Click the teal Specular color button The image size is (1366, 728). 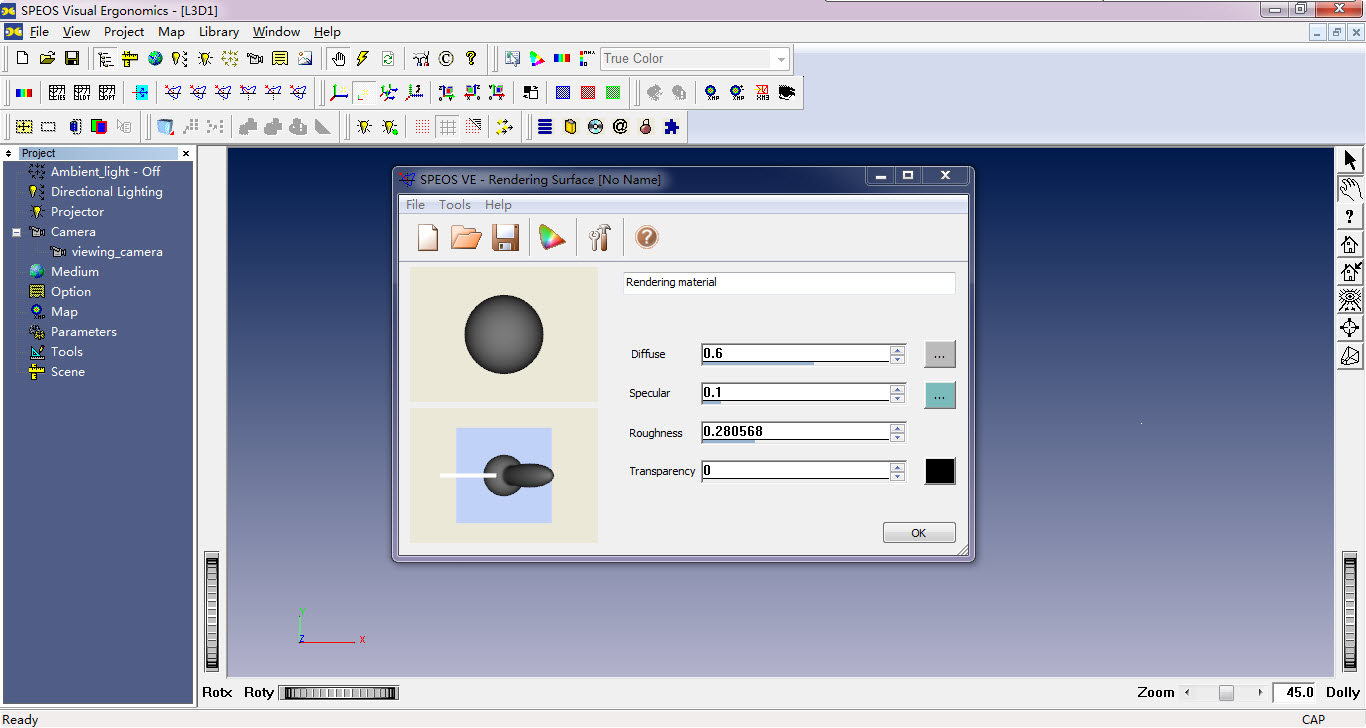click(939, 395)
